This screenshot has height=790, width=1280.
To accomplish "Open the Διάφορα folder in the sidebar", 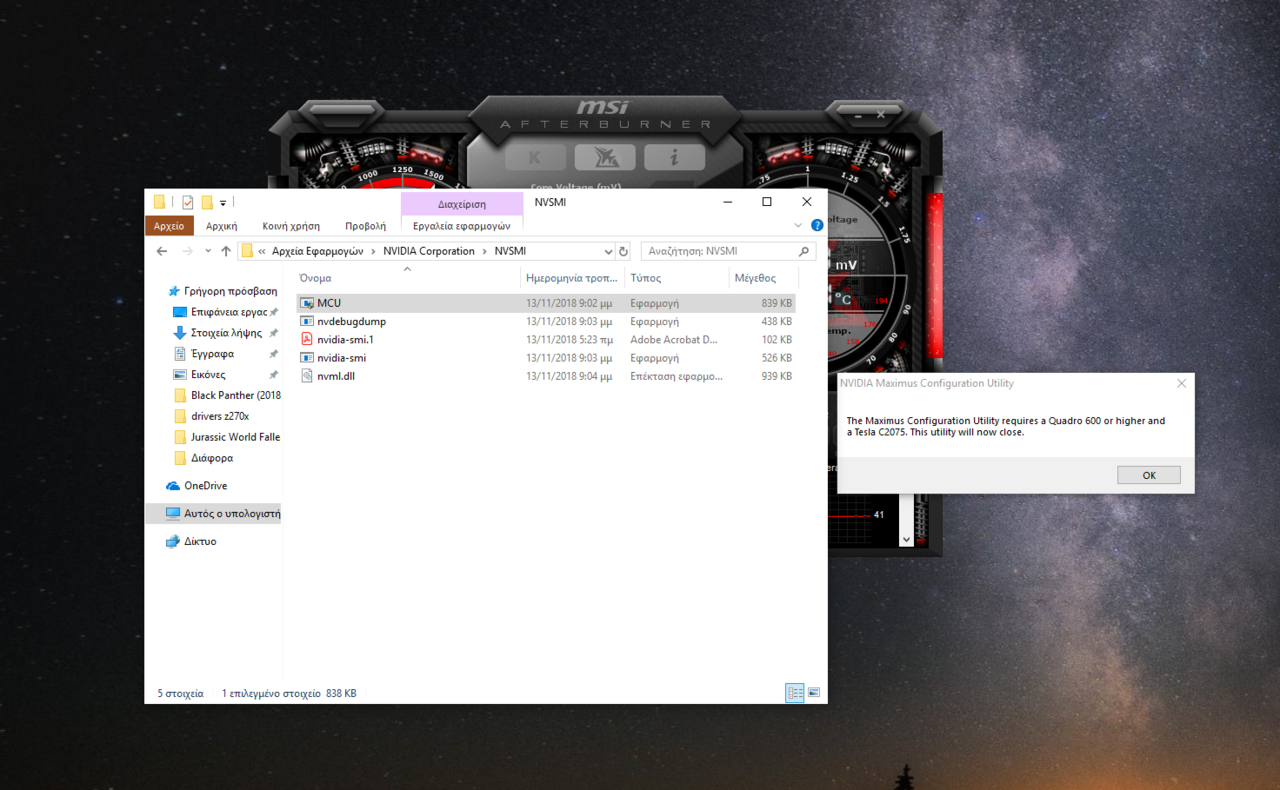I will 211,458.
